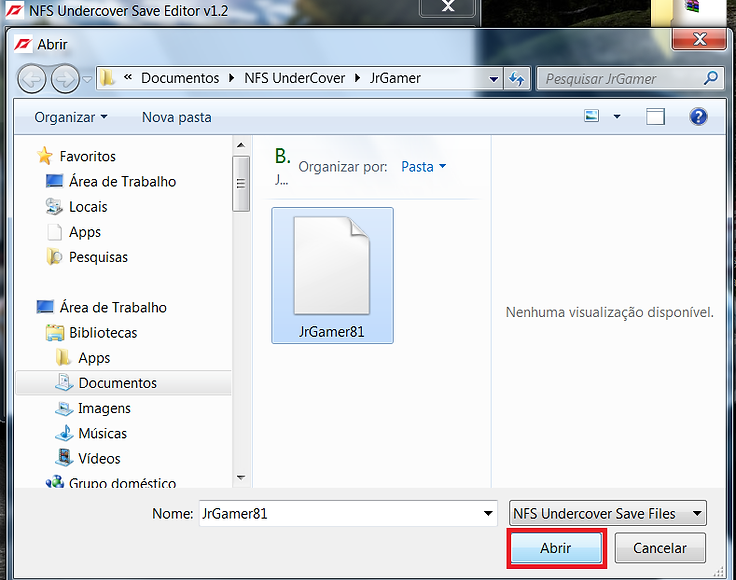Screen dimensions: 736x580
Task: Click the Documentos library icon
Action: pos(64,382)
